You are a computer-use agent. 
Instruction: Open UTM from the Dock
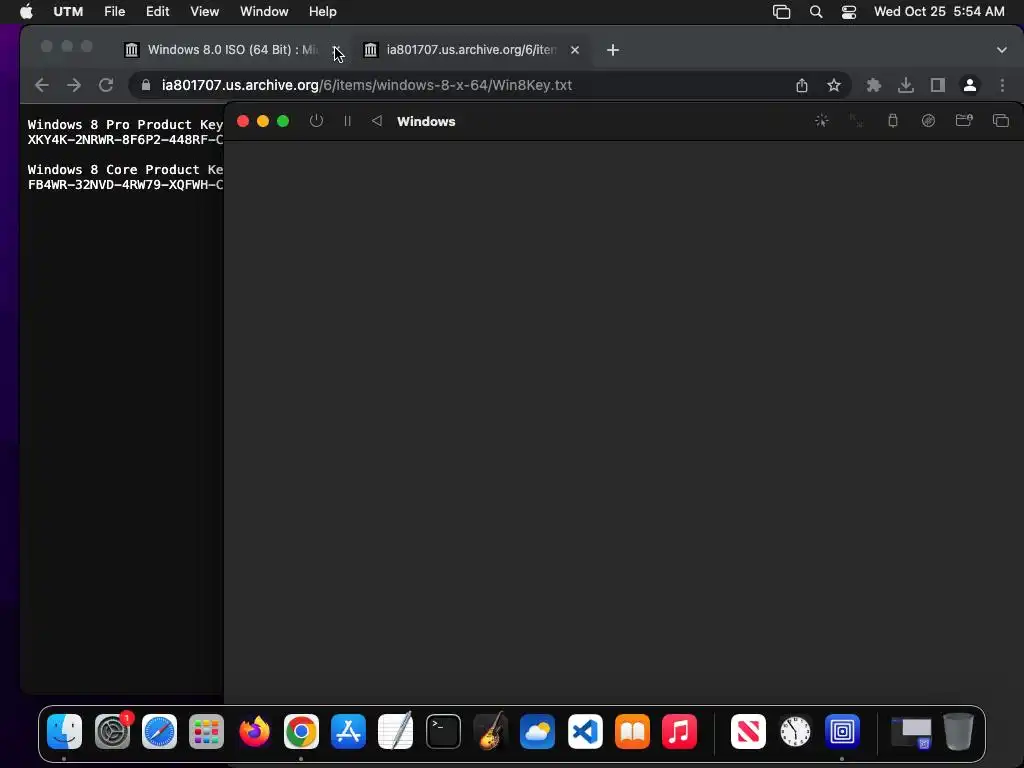tap(842, 731)
